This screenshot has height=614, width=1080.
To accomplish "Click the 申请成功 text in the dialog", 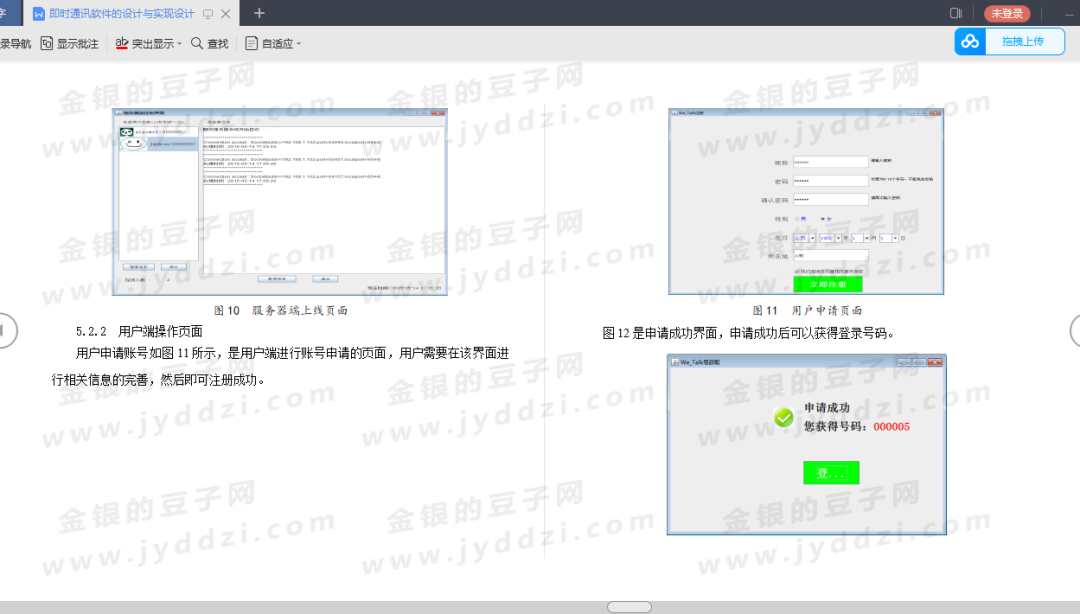I will 827,408.
